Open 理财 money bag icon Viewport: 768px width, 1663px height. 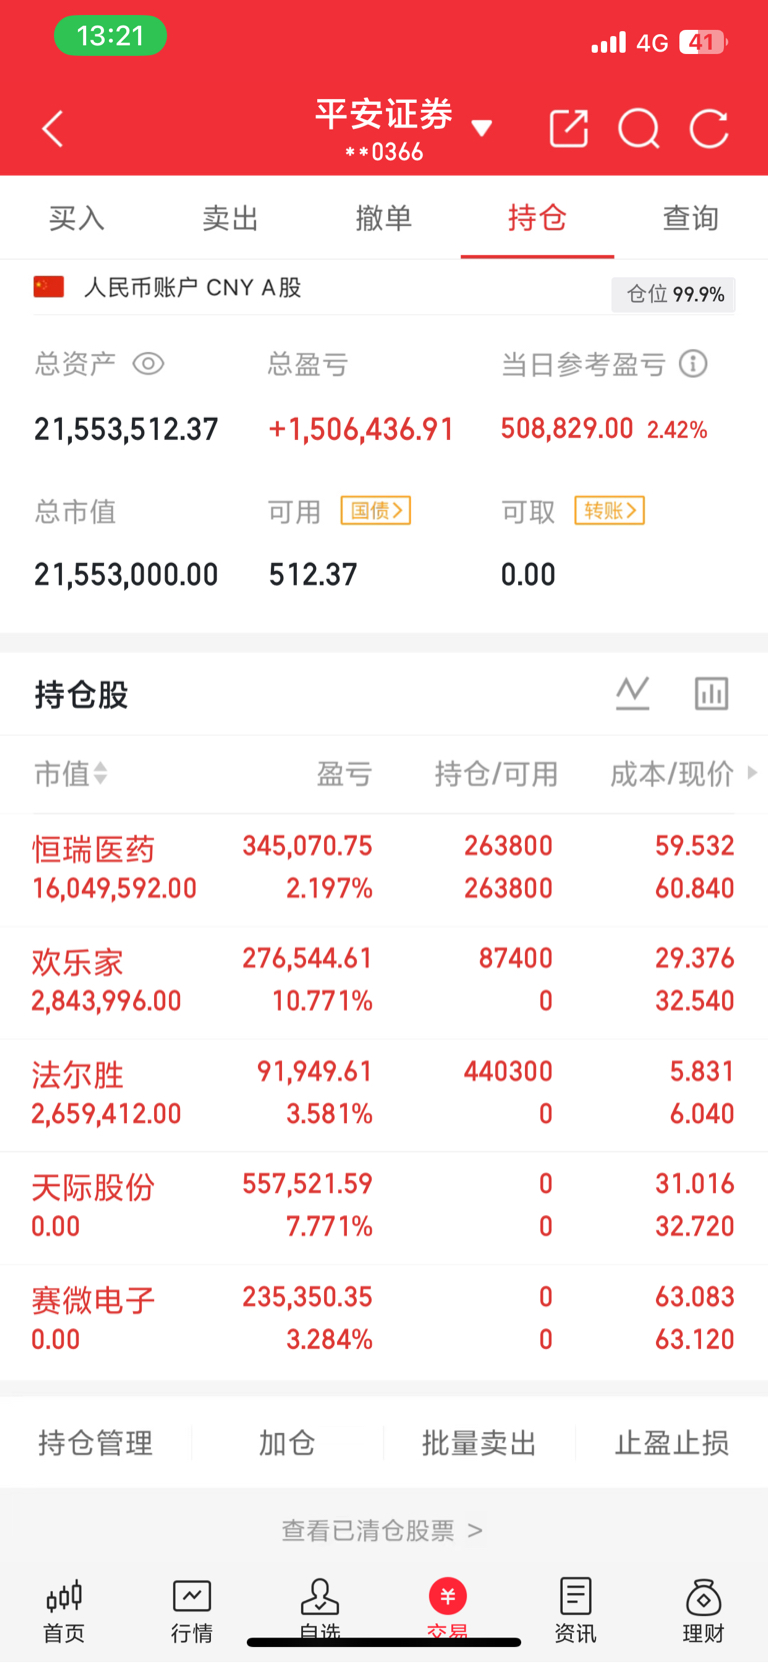pyautogui.click(x=703, y=1610)
